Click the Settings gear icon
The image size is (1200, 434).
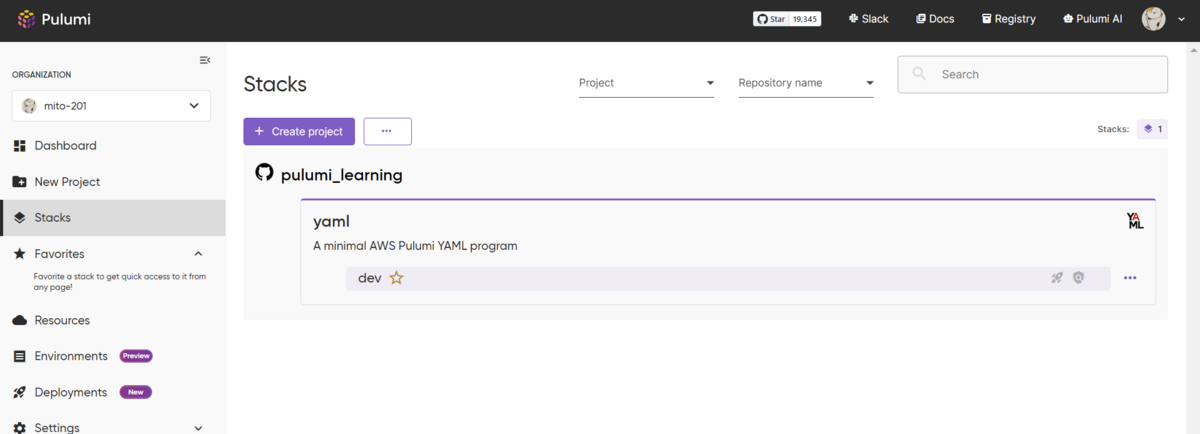(x=19, y=428)
